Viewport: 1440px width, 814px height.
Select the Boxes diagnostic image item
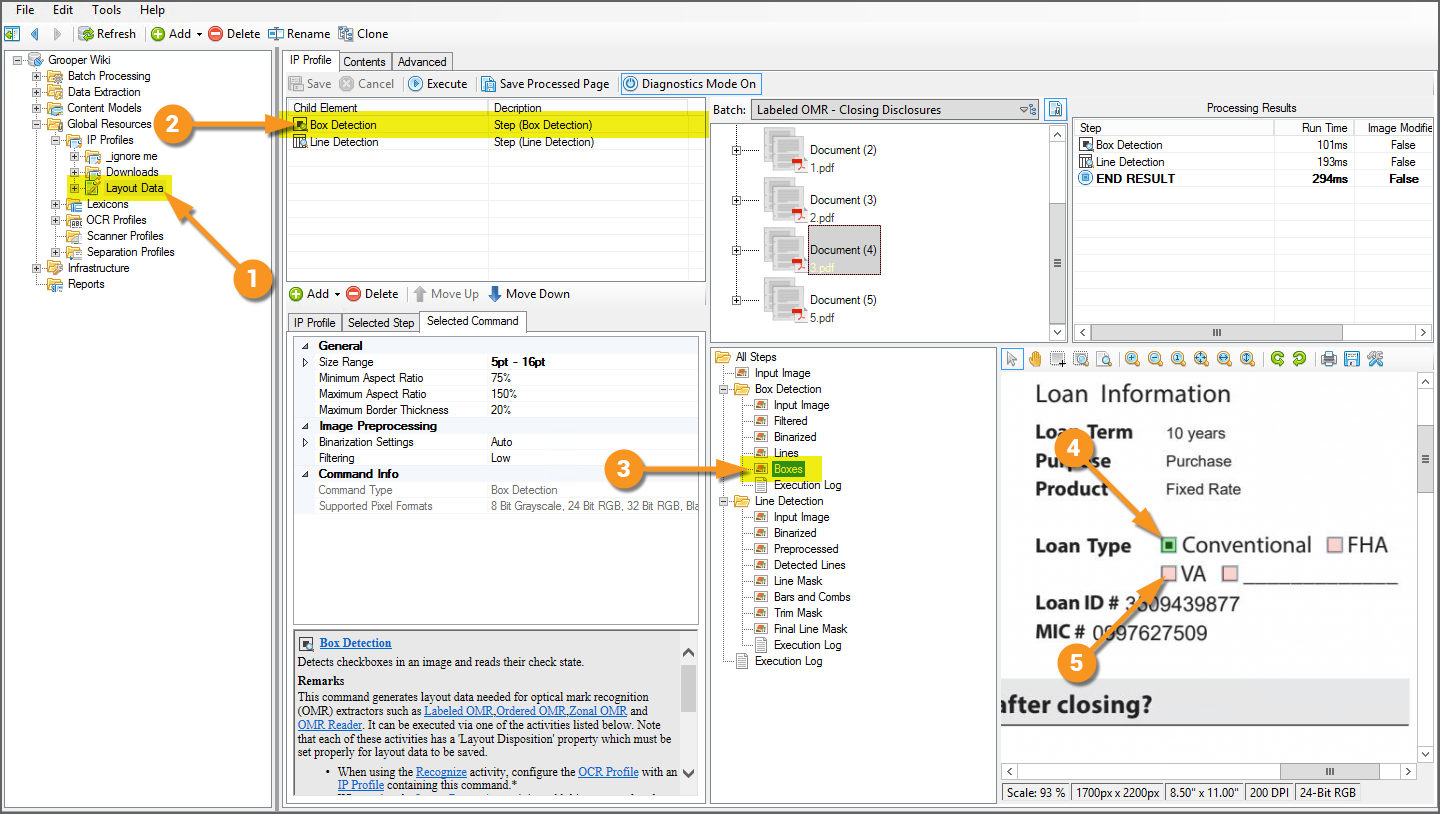coord(788,469)
